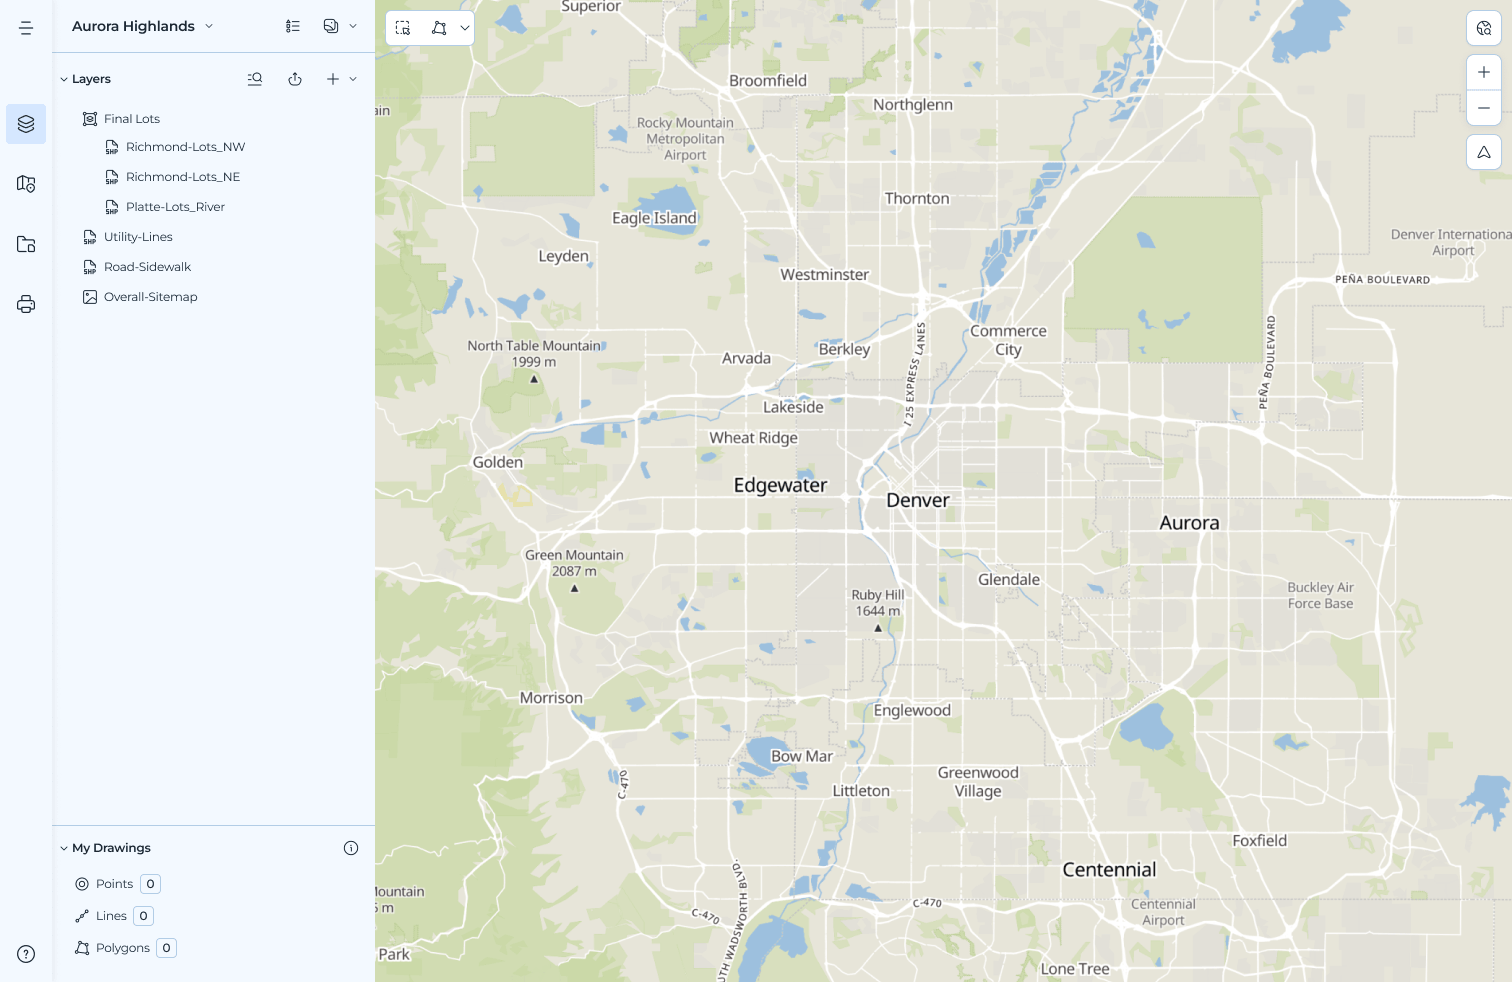Click the Points target icon
This screenshot has width=1512, height=982.
point(82,884)
